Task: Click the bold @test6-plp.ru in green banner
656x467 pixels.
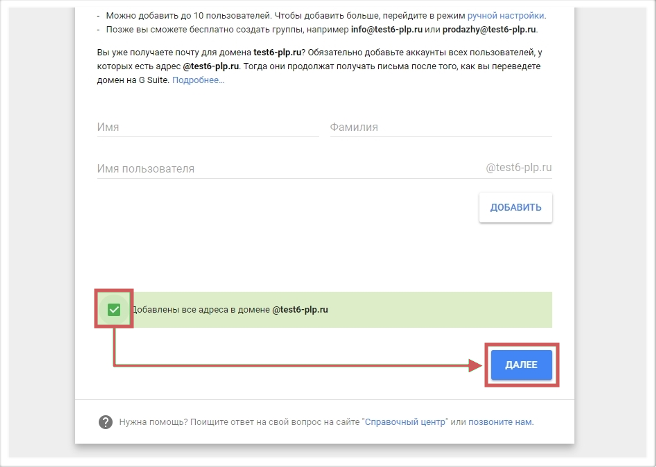Action: (x=300, y=310)
